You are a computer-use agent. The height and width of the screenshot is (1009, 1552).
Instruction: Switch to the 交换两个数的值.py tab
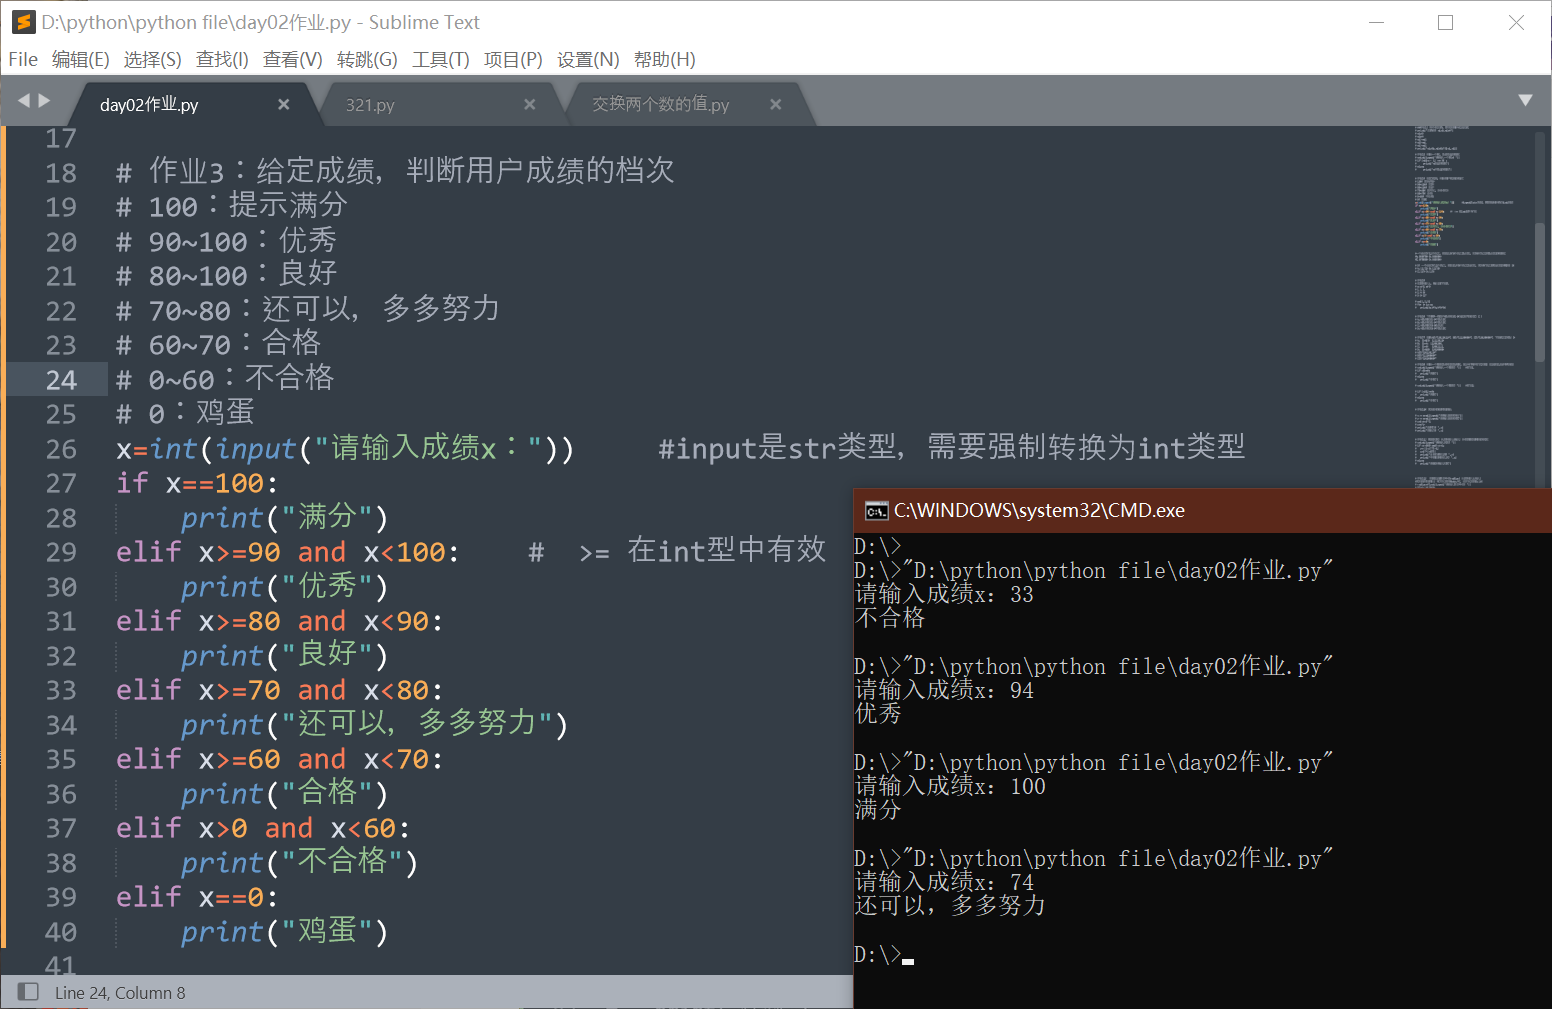[x=660, y=104]
